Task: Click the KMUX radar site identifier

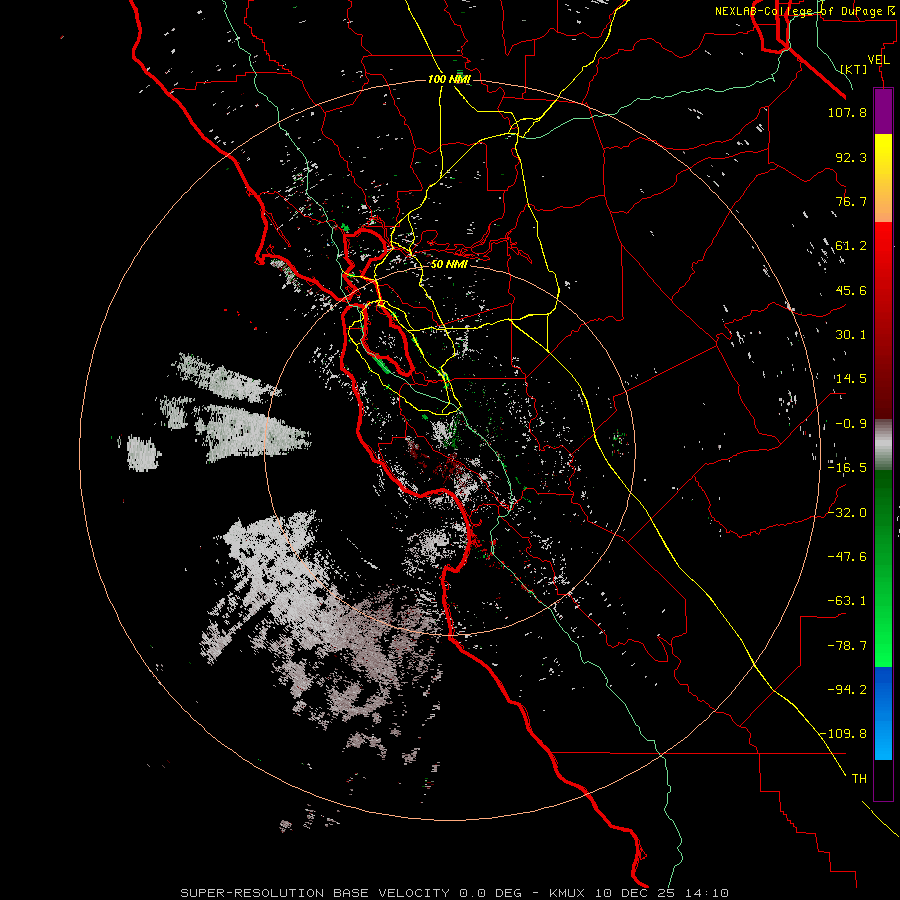Action: (x=569, y=893)
